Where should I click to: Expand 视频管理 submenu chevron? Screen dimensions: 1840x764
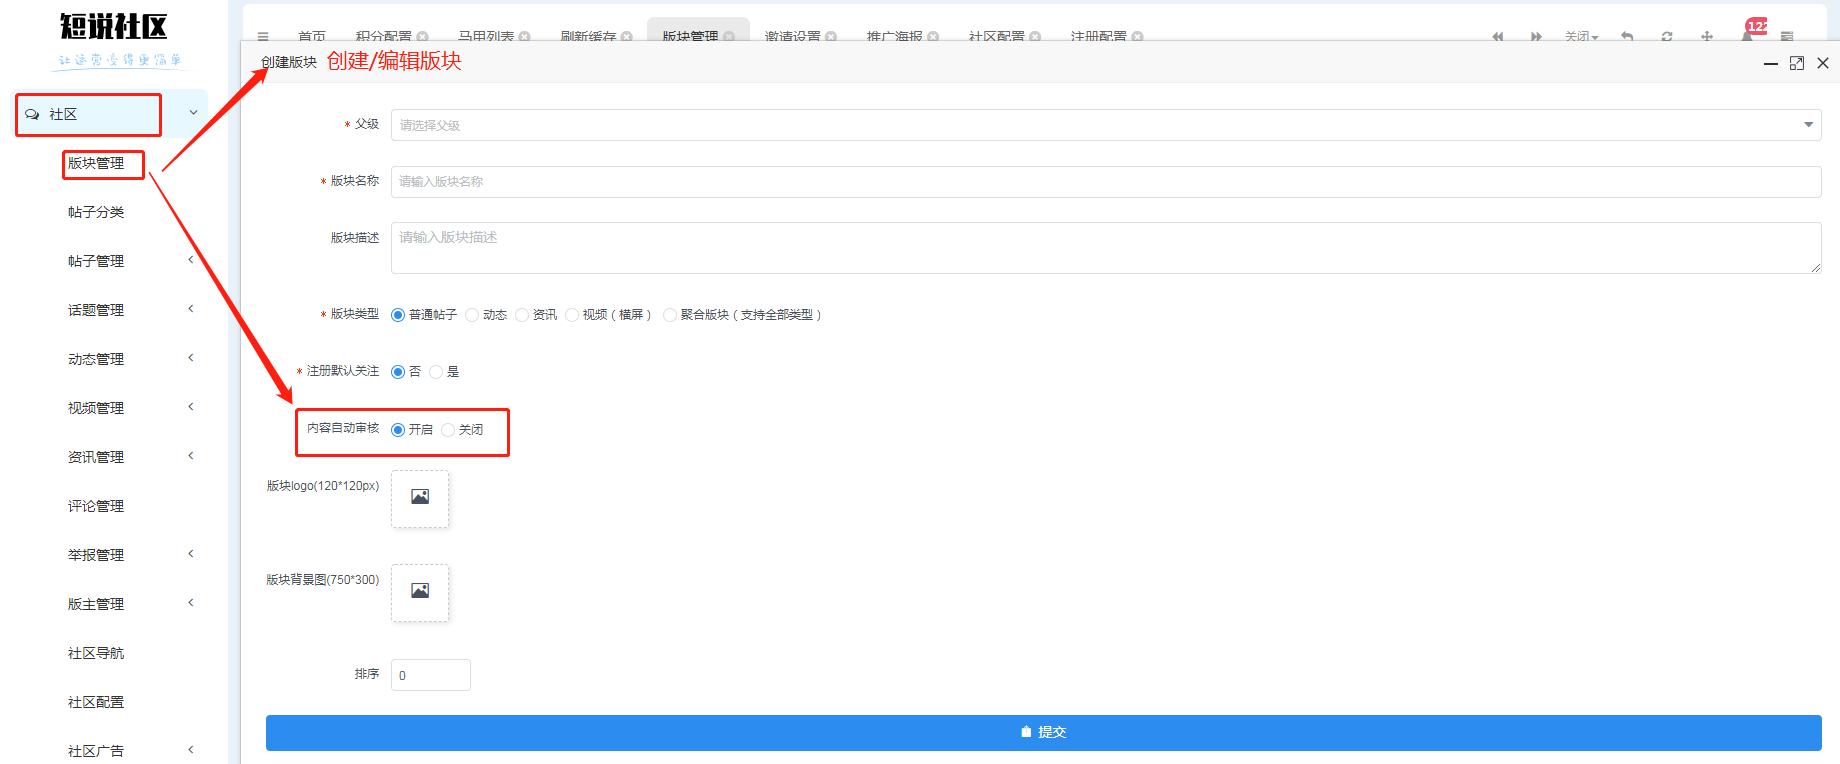[x=191, y=407]
